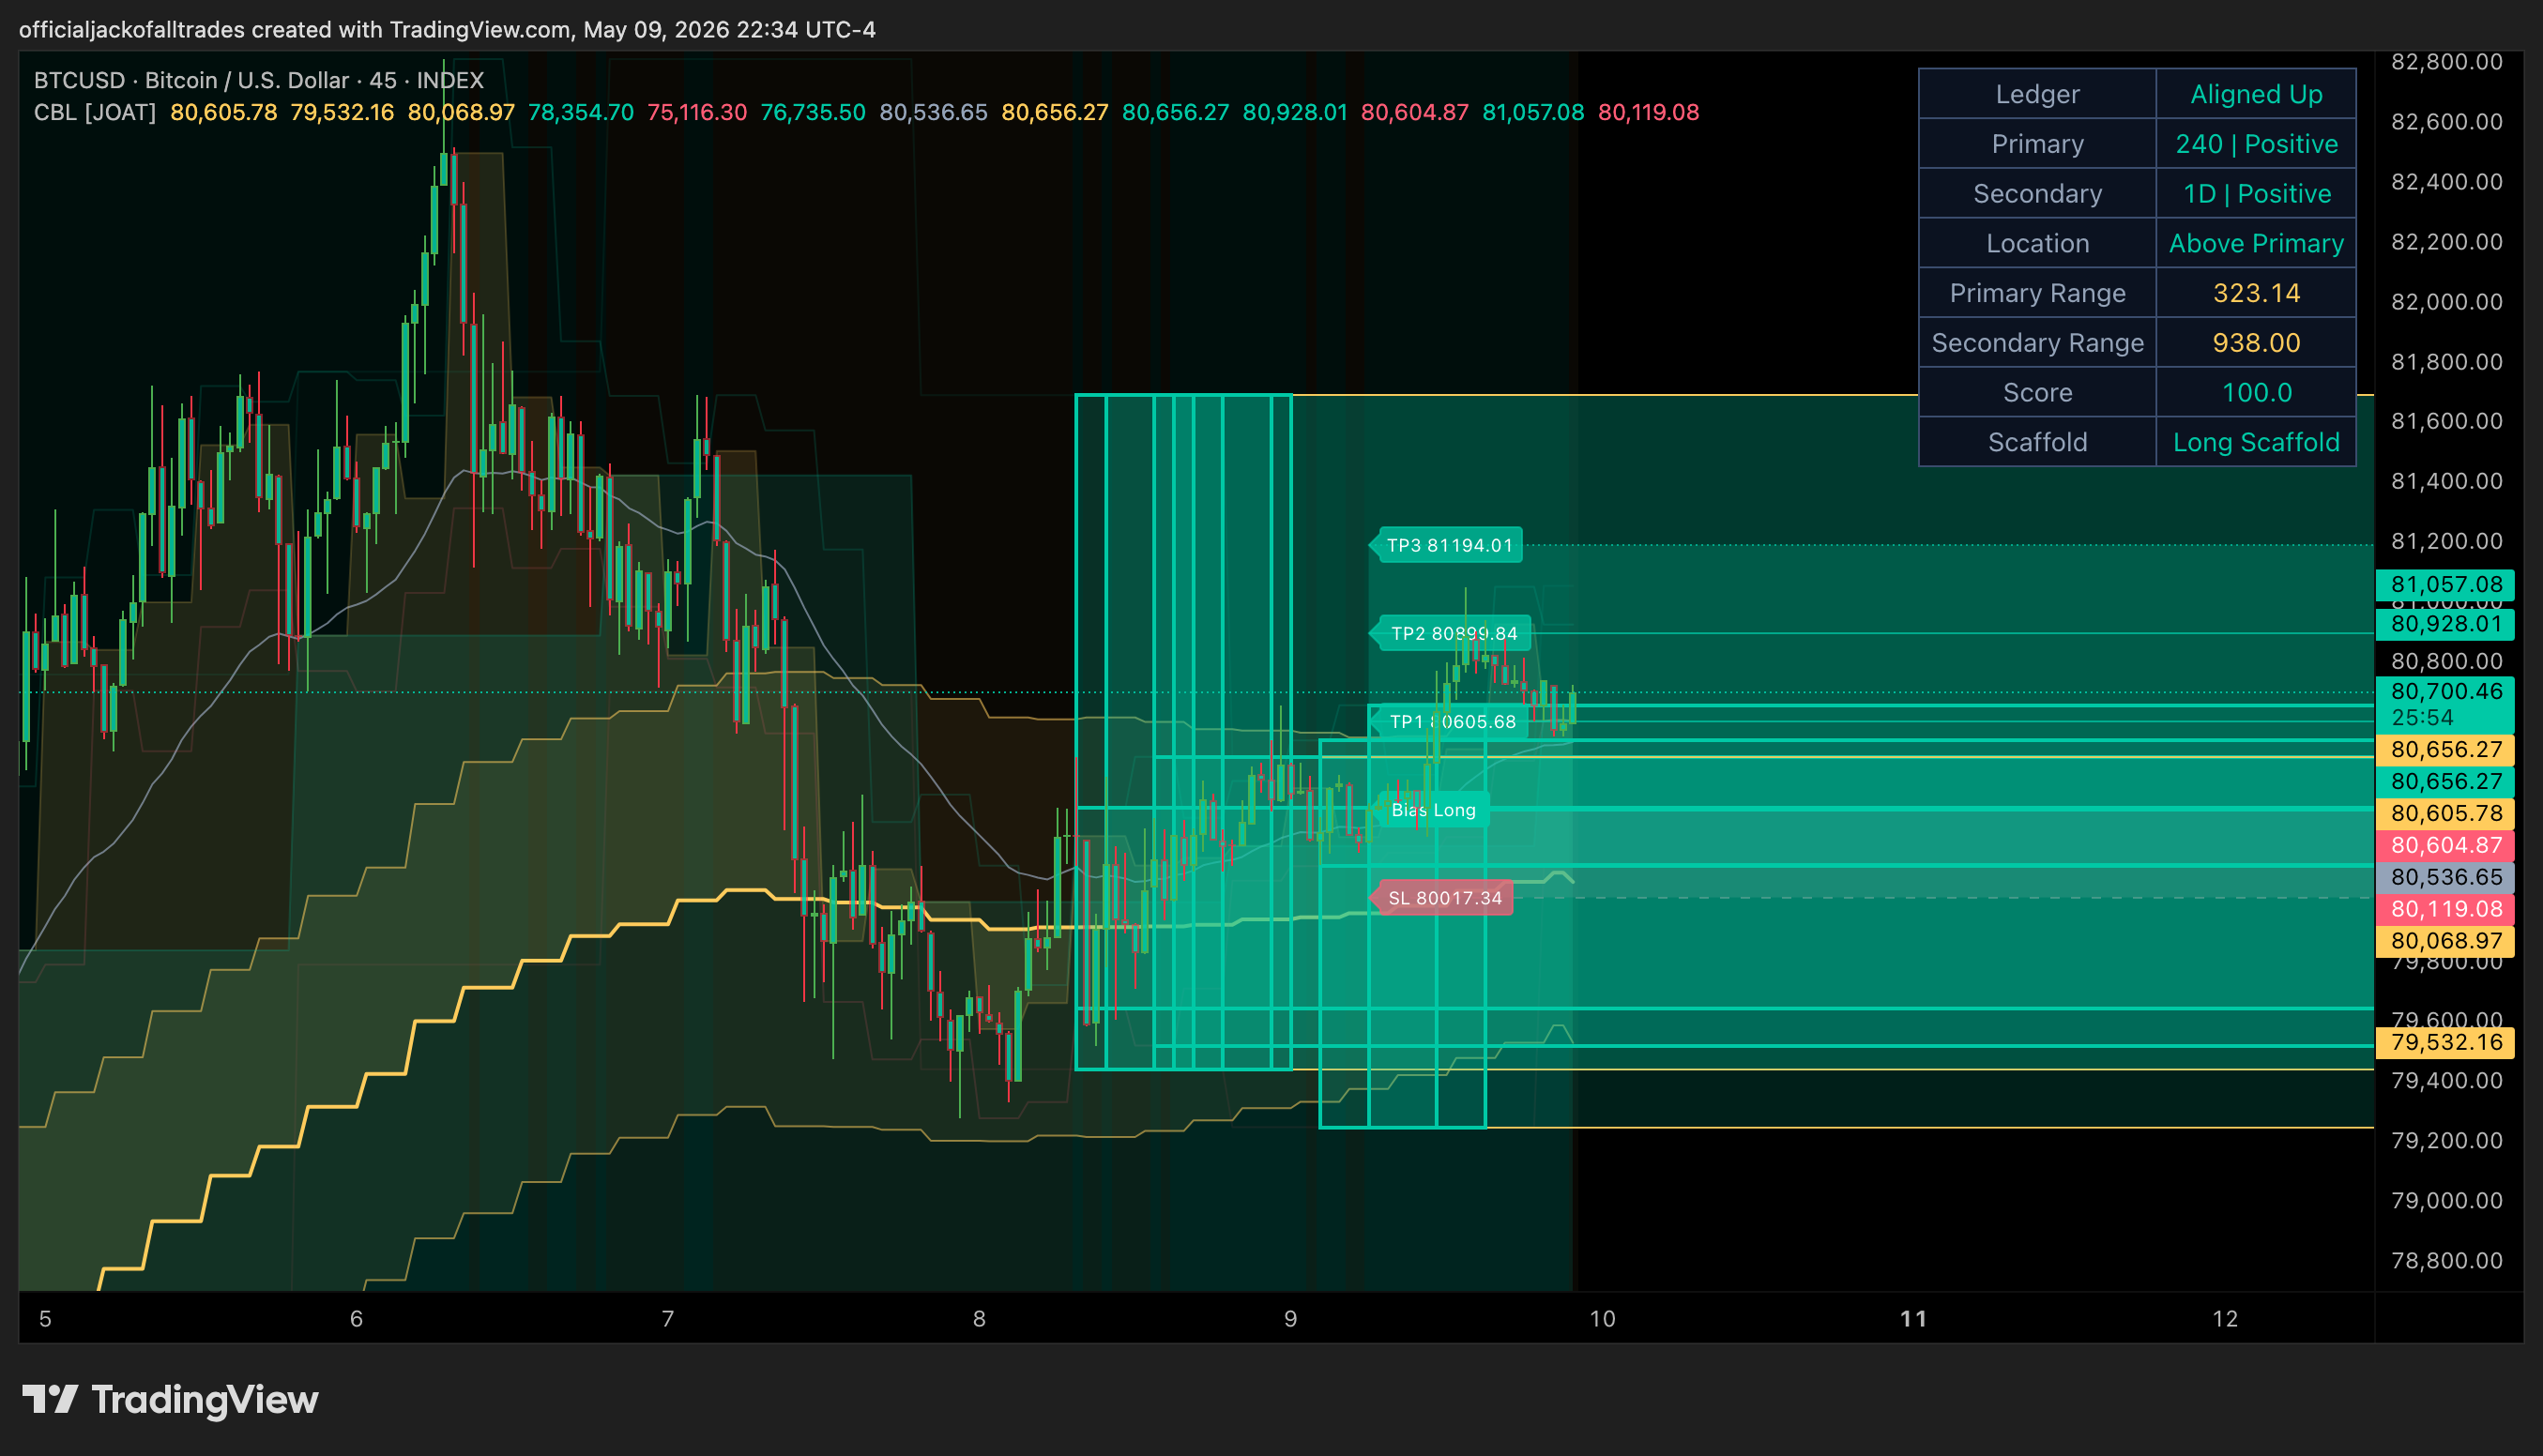Click legend value 75,116.30
This screenshot has width=2543, height=1456.
click(x=697, y=112)
